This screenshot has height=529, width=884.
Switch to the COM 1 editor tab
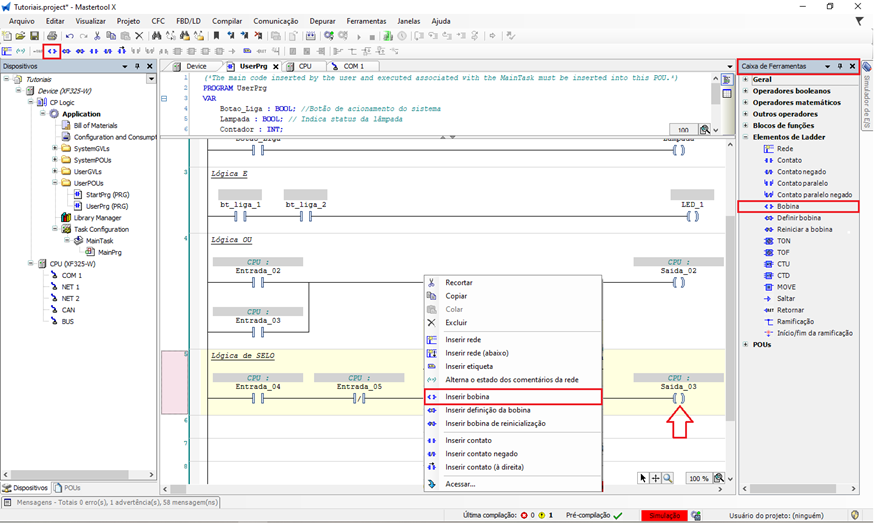coord(354,66)
